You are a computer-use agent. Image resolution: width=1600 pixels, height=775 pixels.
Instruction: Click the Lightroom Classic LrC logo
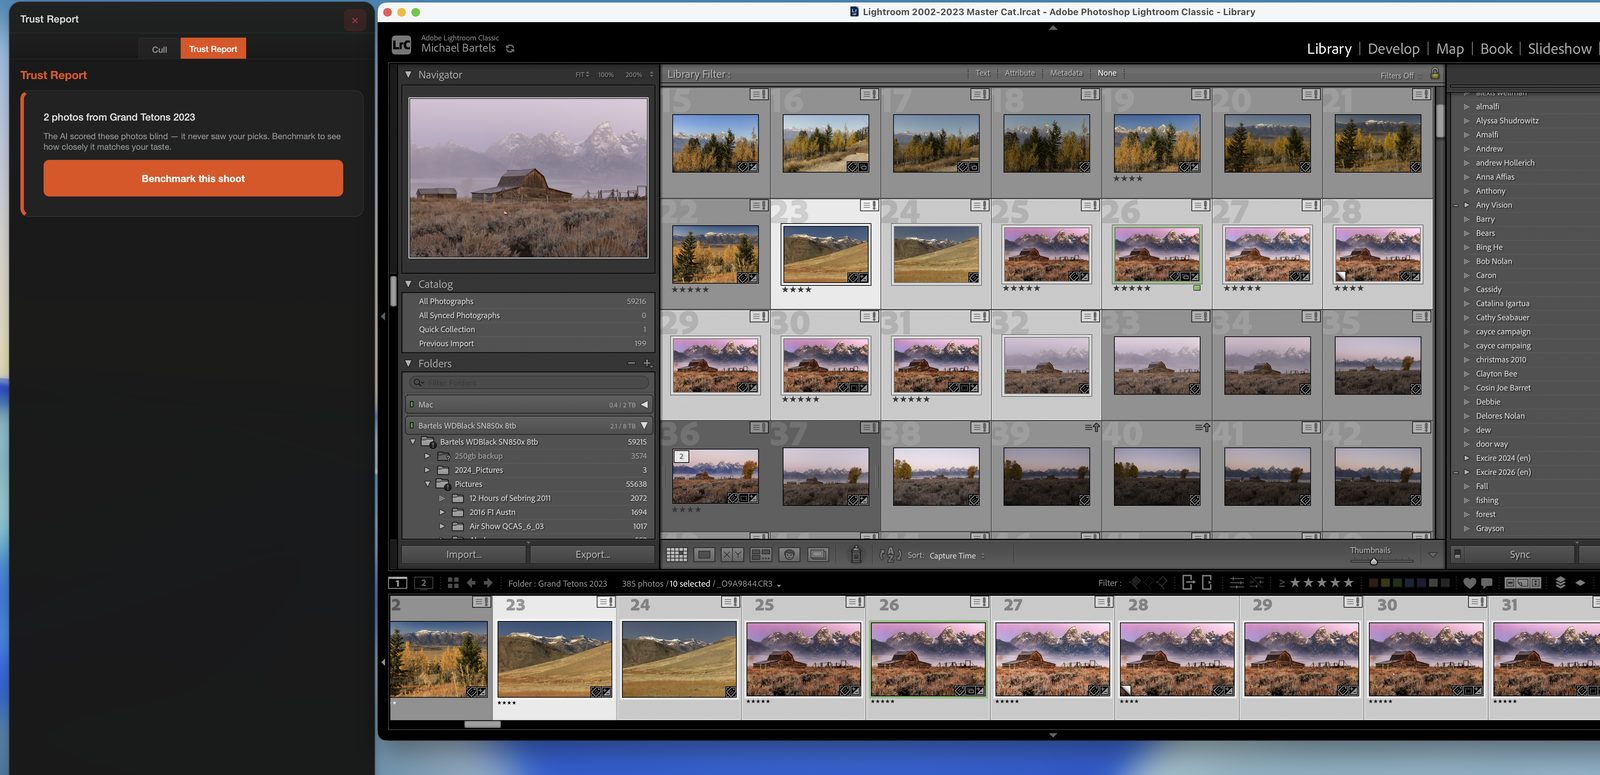[401, 45]
